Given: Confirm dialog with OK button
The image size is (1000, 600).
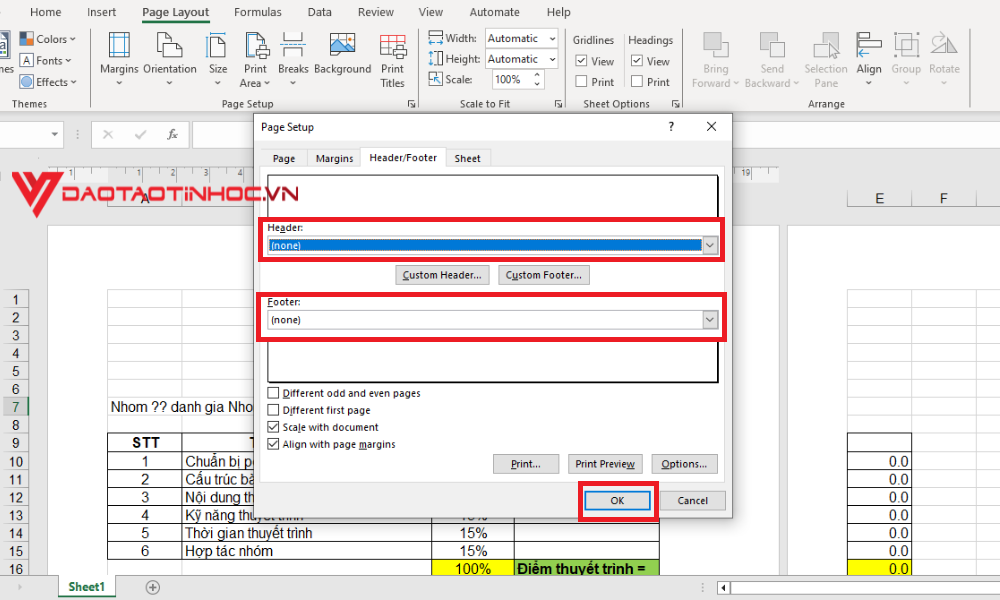Looking at the screenshot, I should [617, 501].
